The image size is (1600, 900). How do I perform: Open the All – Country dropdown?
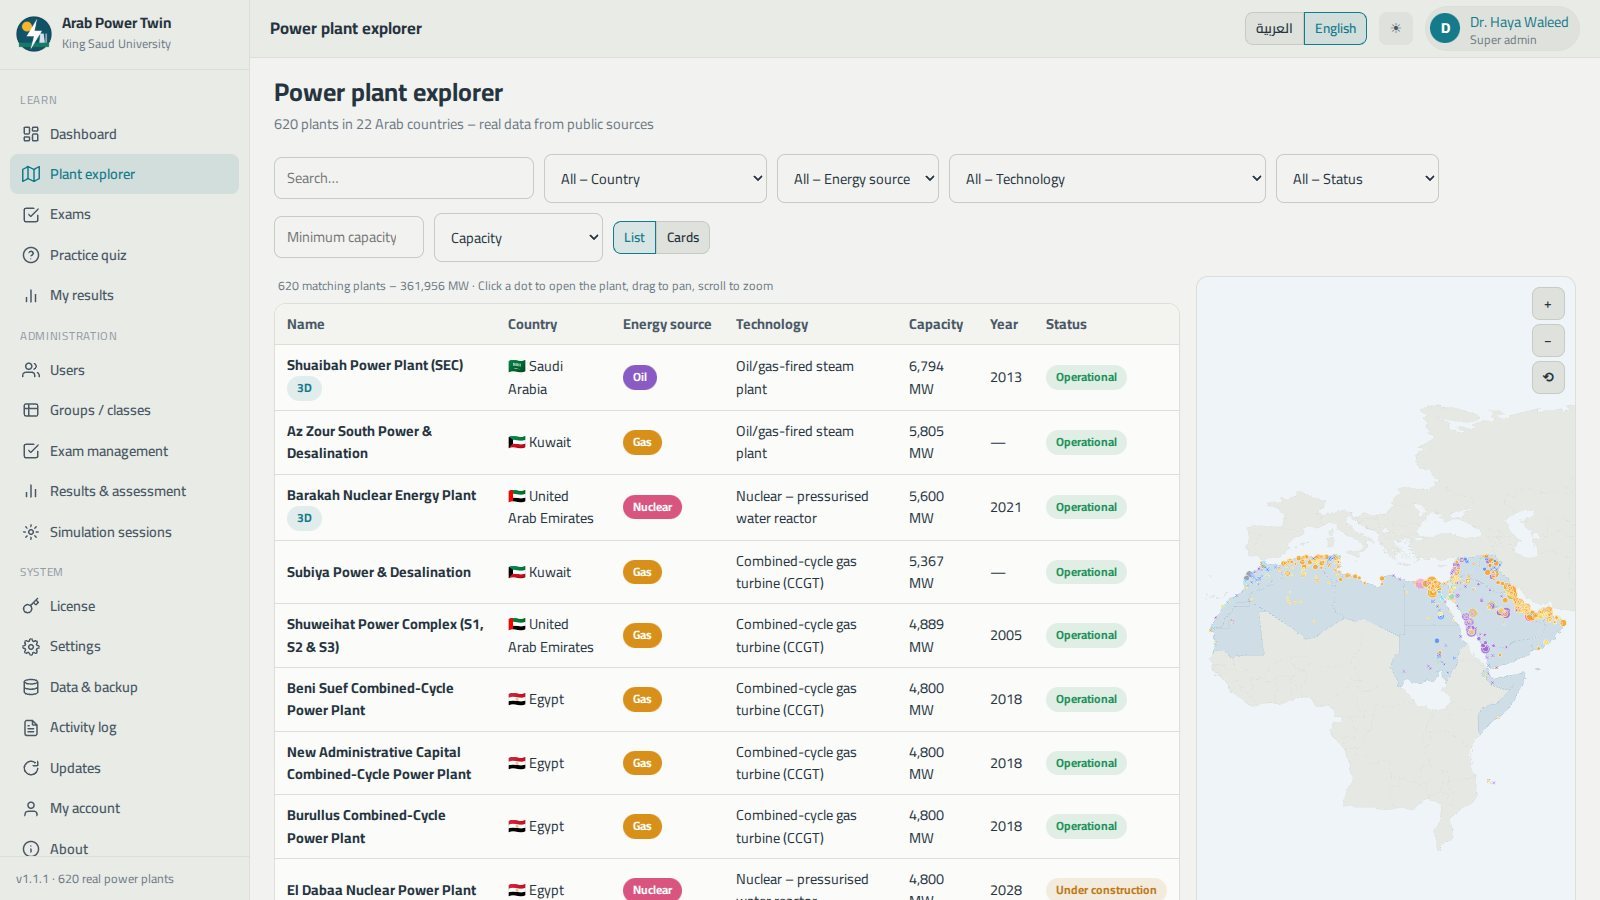655,178
